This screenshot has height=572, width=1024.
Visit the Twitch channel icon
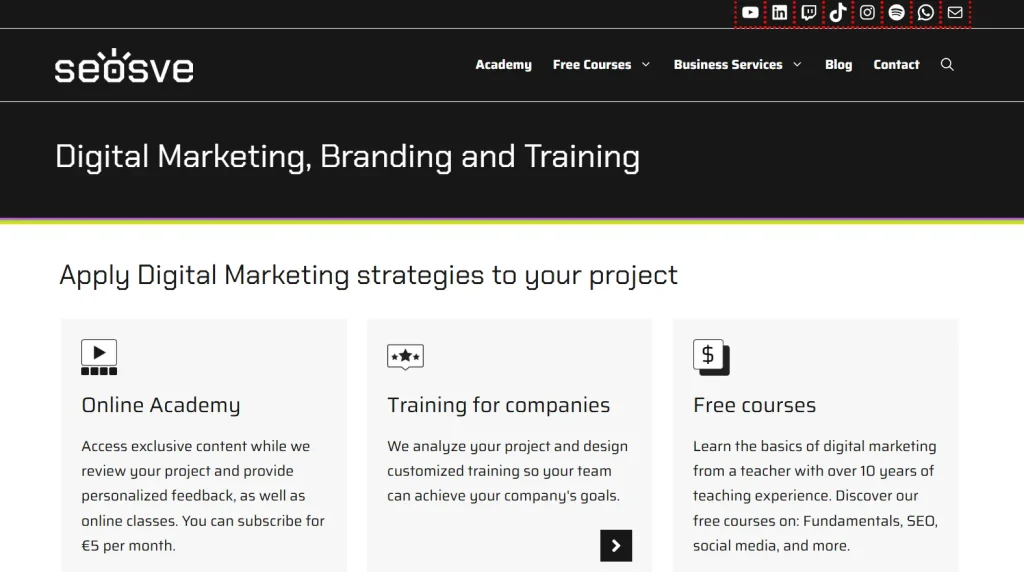click(x=808, y=12)
